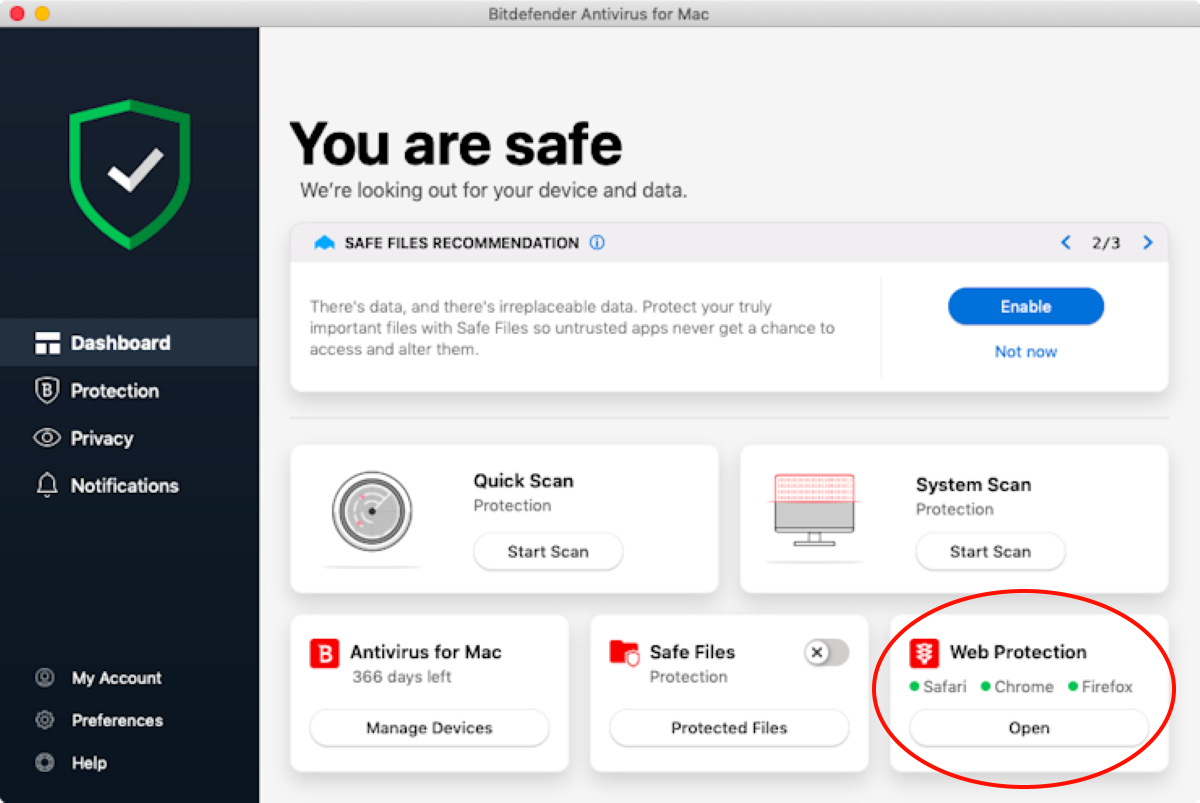This screenshot has width=1200, height=803.
Task: Open the Privacy section
Action: 129,438
